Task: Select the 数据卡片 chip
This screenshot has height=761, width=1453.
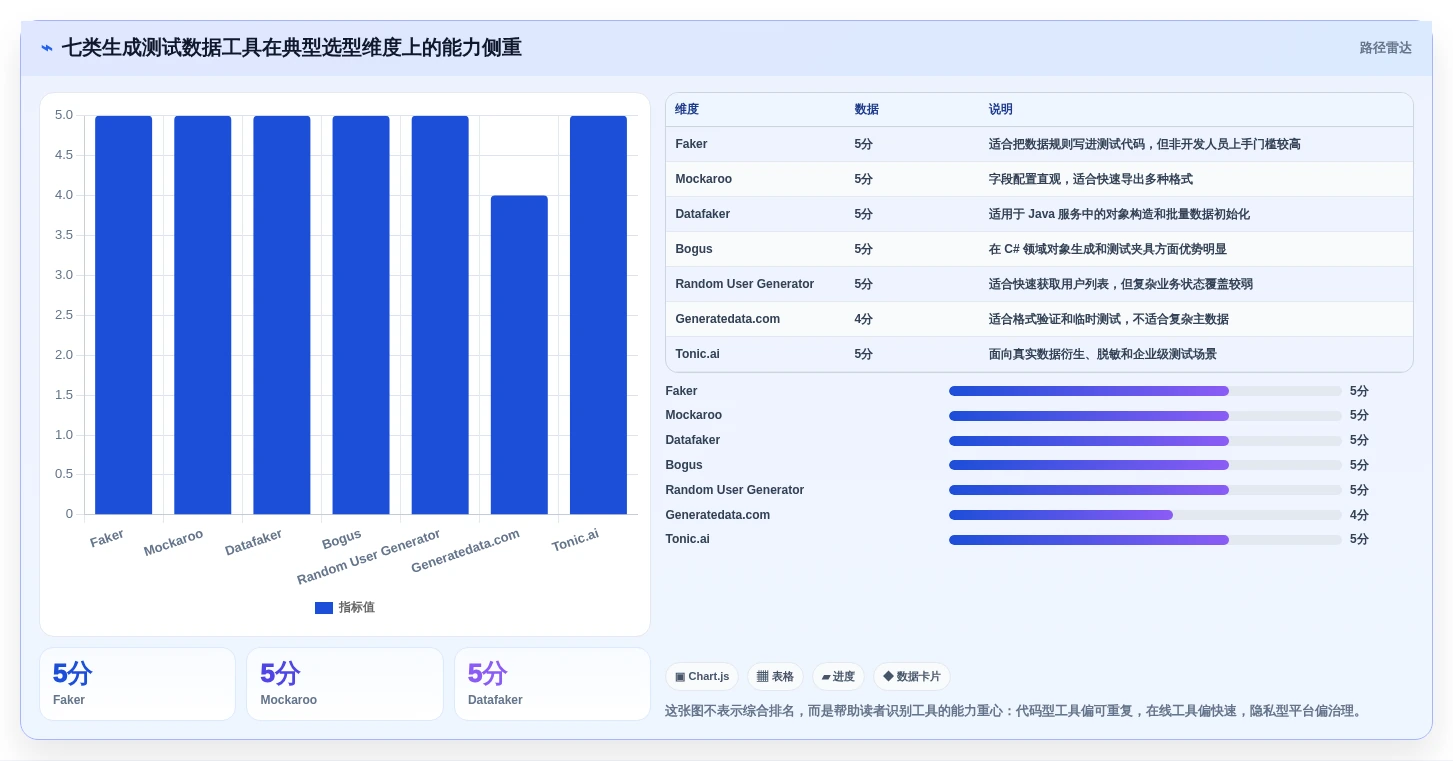Action: (911, 677)
